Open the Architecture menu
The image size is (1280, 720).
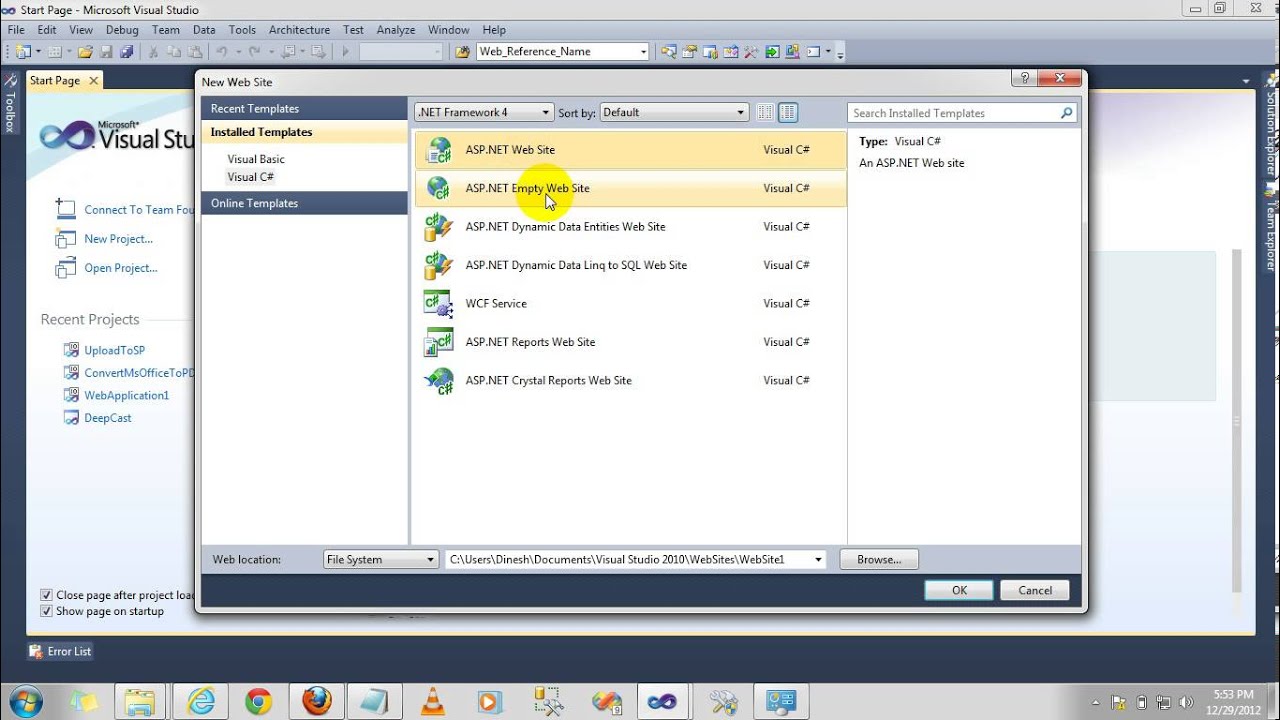(x=299, y=30)
